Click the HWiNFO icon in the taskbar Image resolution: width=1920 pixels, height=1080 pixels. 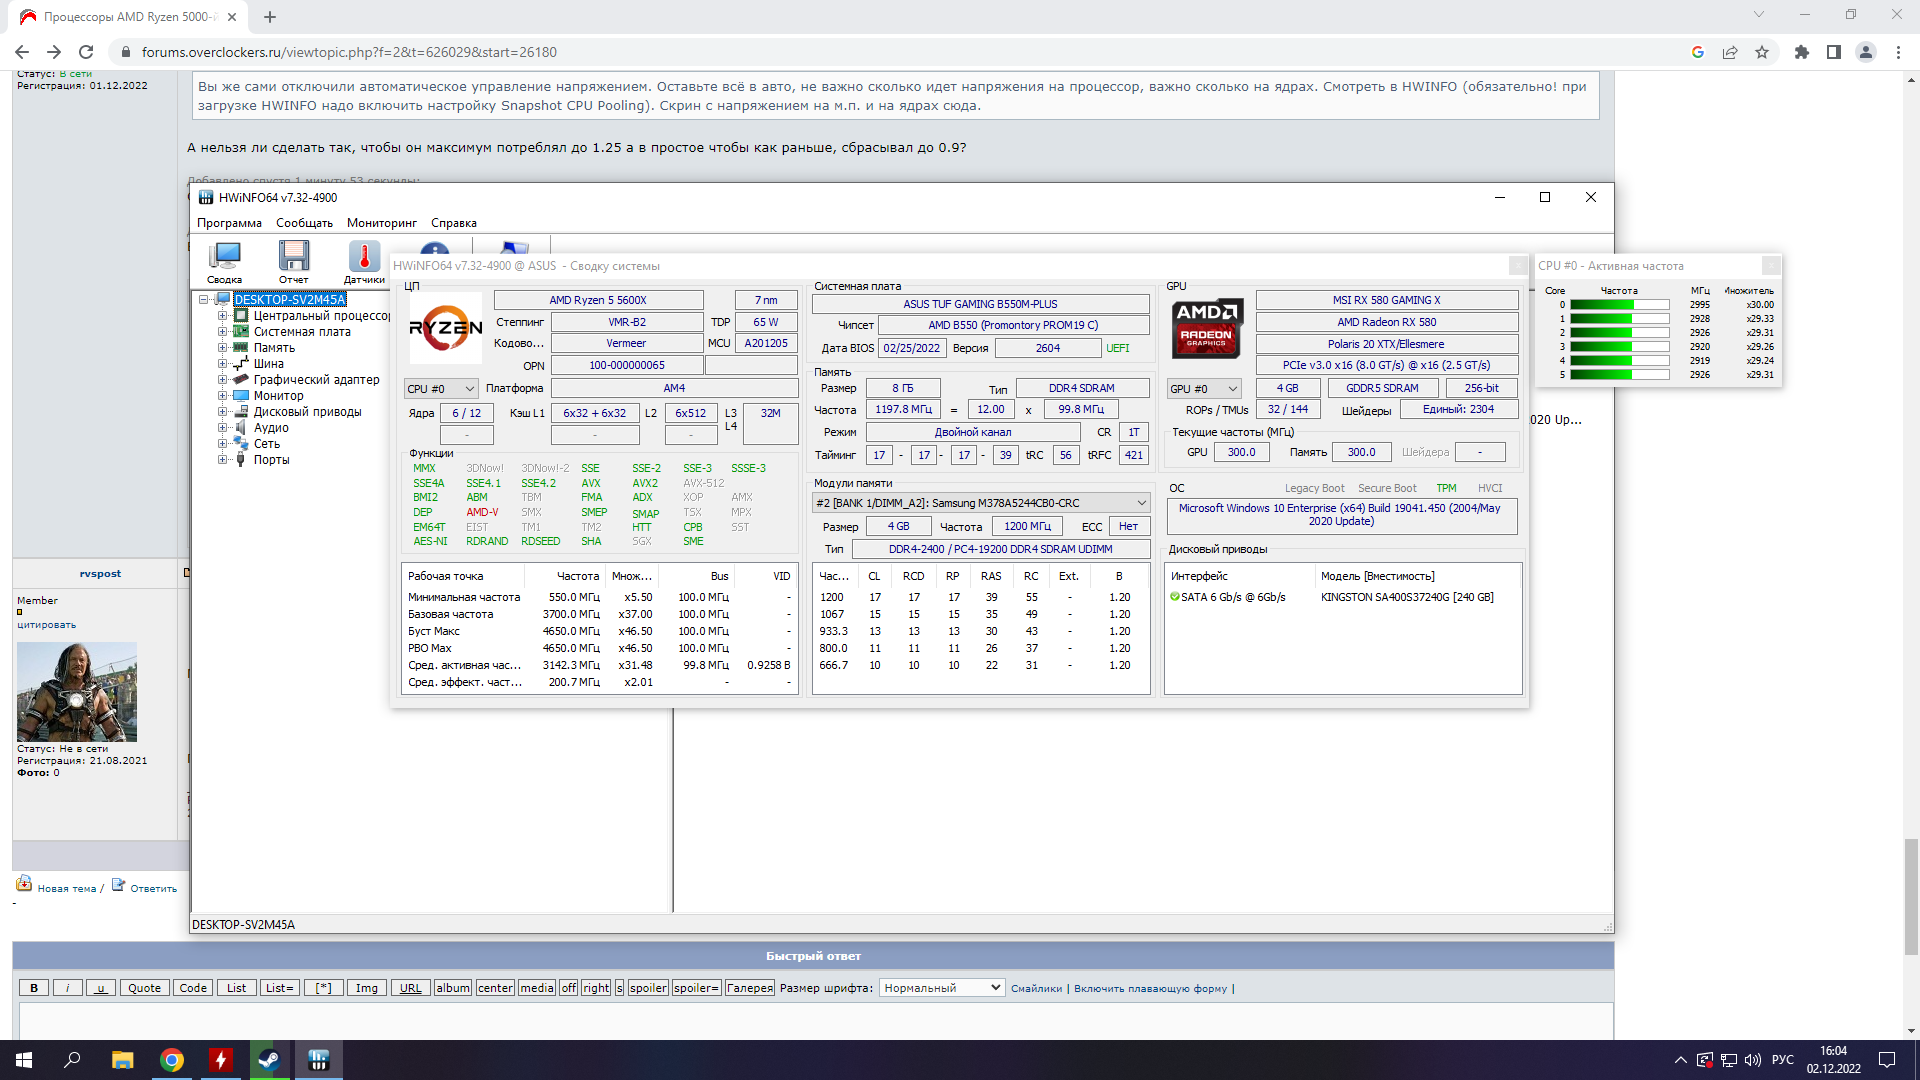318,1060
